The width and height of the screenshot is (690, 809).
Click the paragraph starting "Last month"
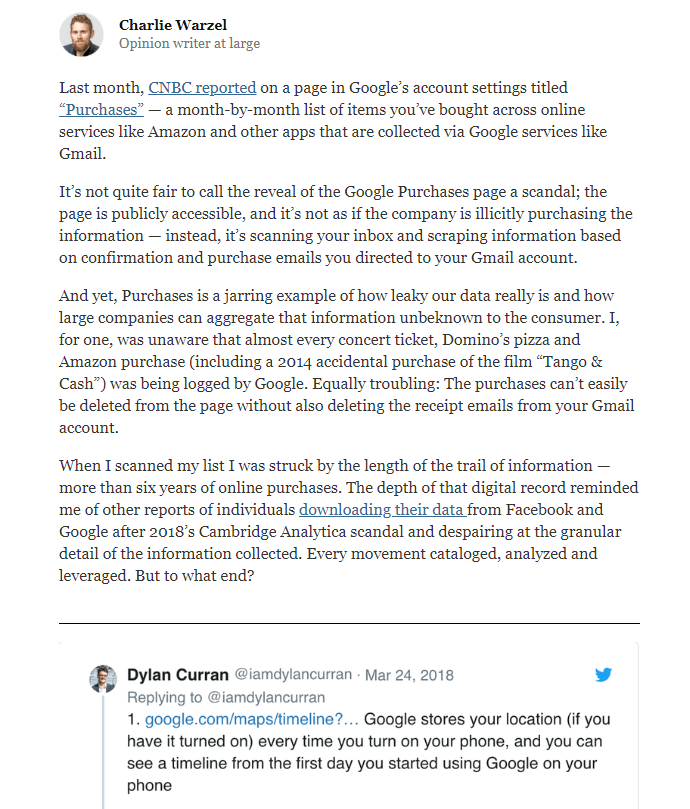[333, 121]
